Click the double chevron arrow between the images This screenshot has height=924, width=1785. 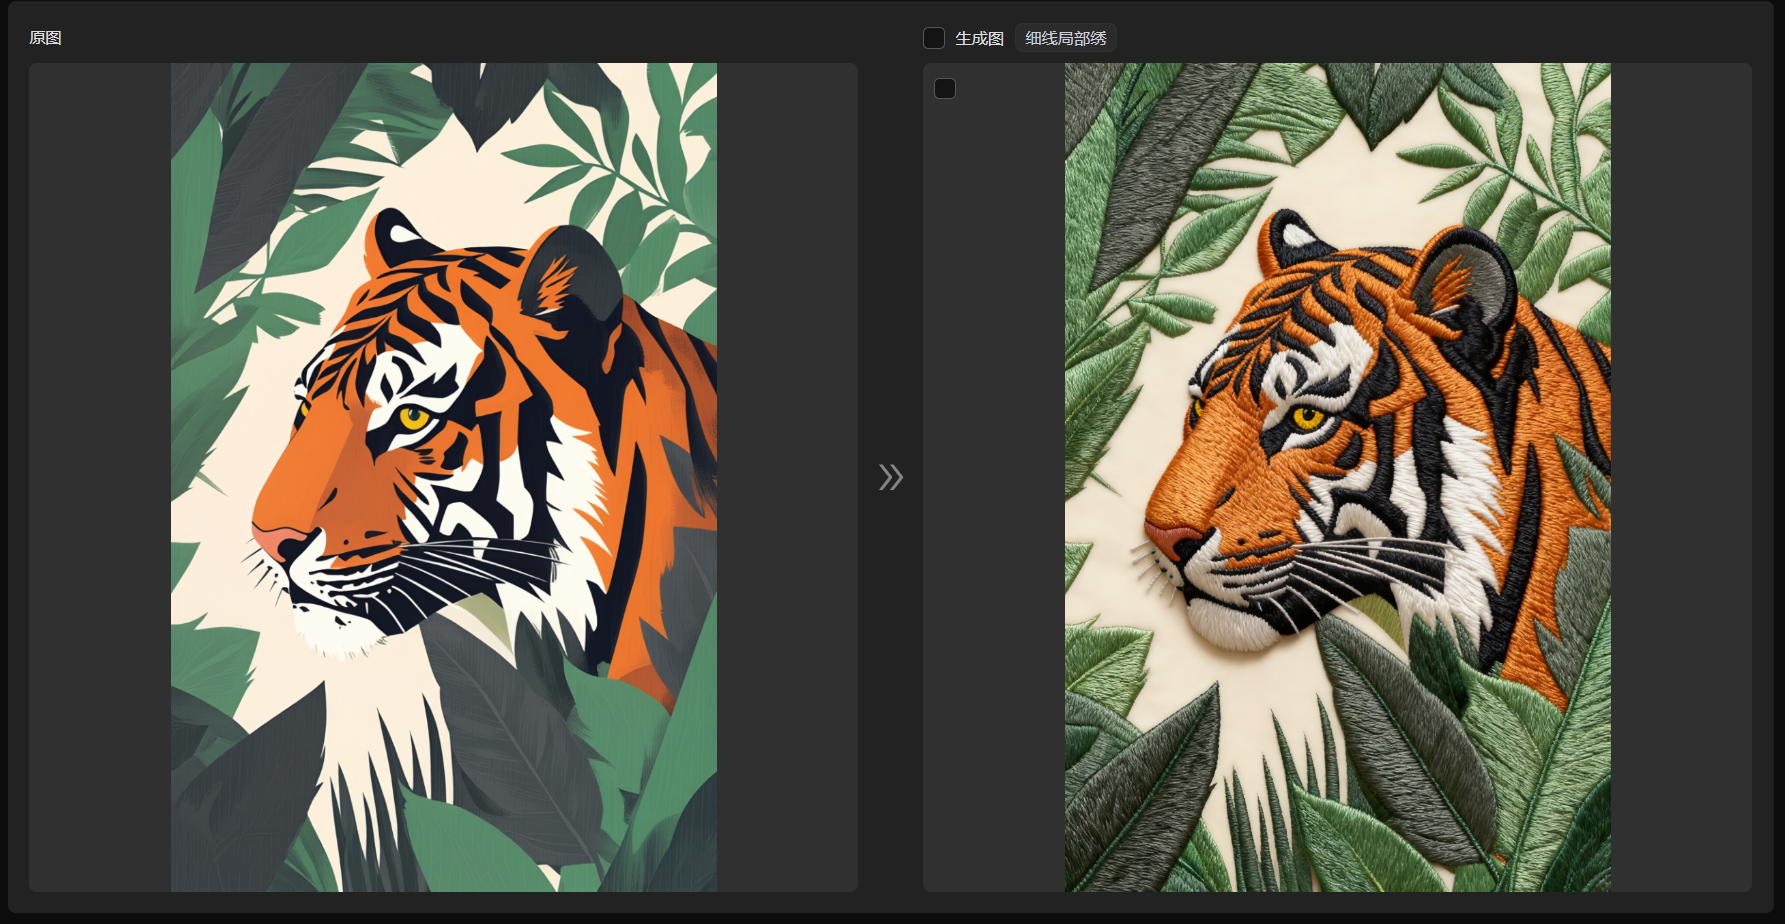click(x=890, y=477)
